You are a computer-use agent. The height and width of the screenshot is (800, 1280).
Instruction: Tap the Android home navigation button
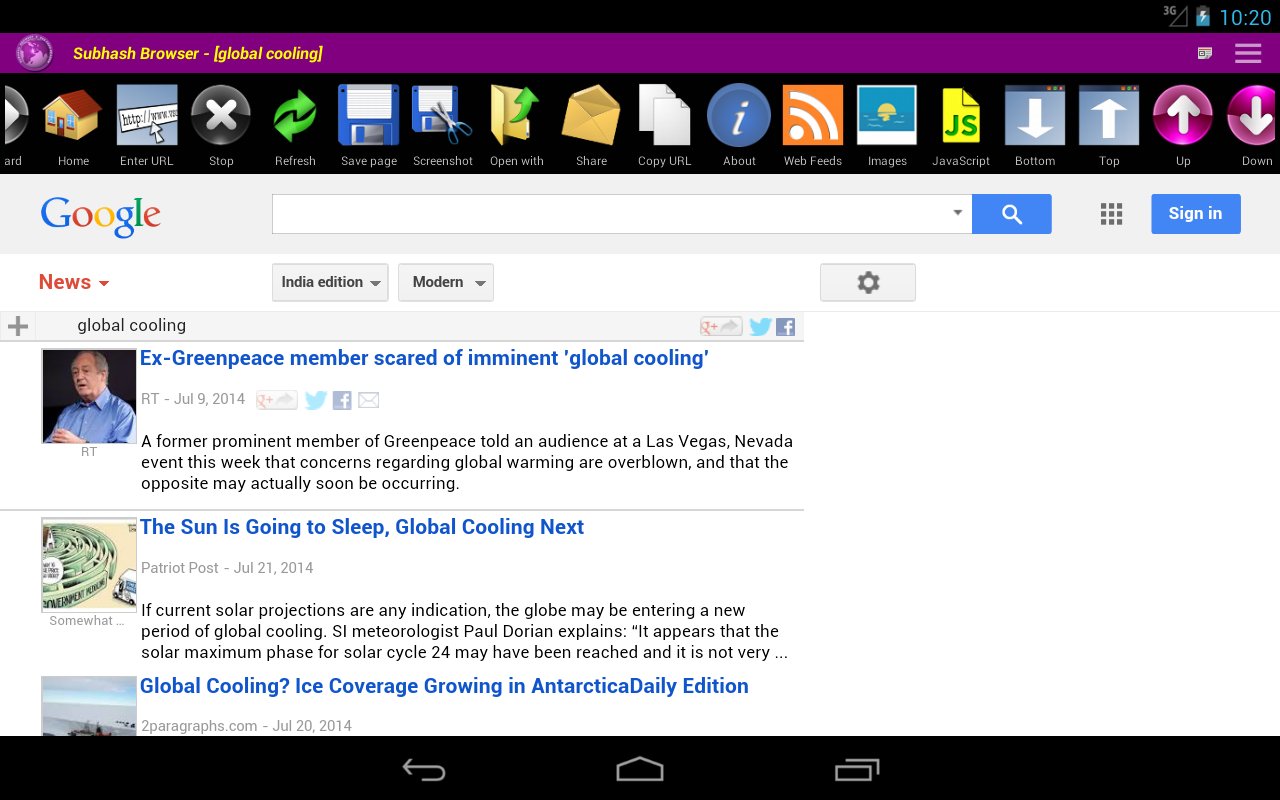pos(640,769)
